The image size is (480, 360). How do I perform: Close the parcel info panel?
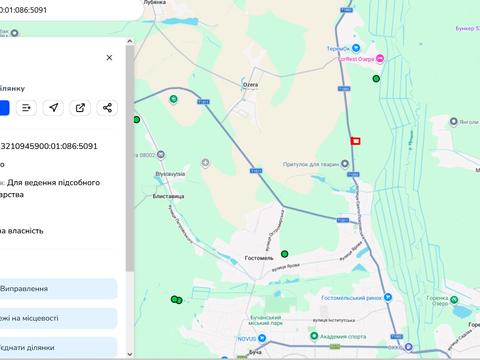pos(109,58)
